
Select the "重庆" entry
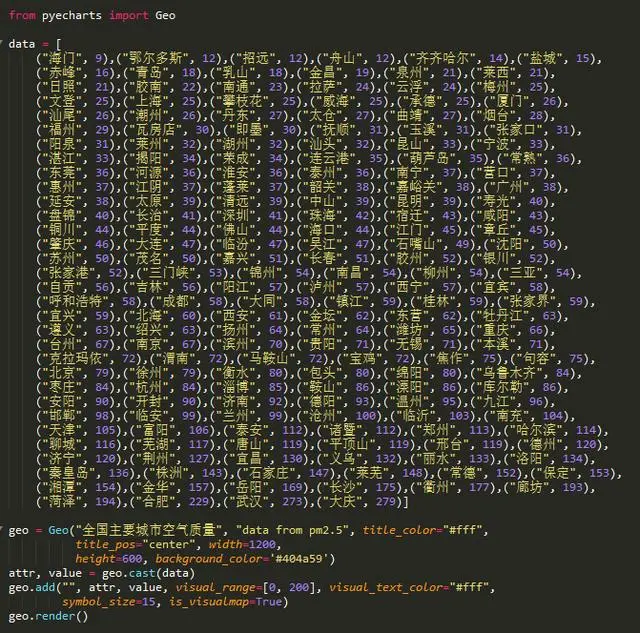496,330
